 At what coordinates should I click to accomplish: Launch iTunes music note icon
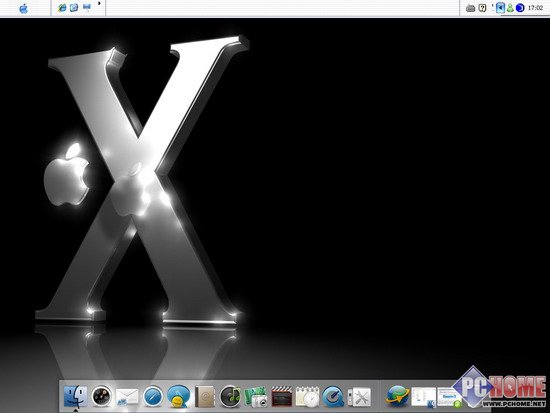coord(230,397)
